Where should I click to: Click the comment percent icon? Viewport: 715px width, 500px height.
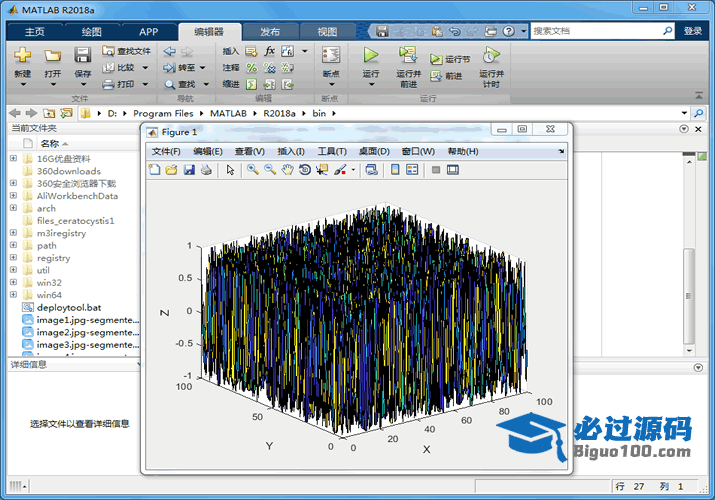pos(252,68)
